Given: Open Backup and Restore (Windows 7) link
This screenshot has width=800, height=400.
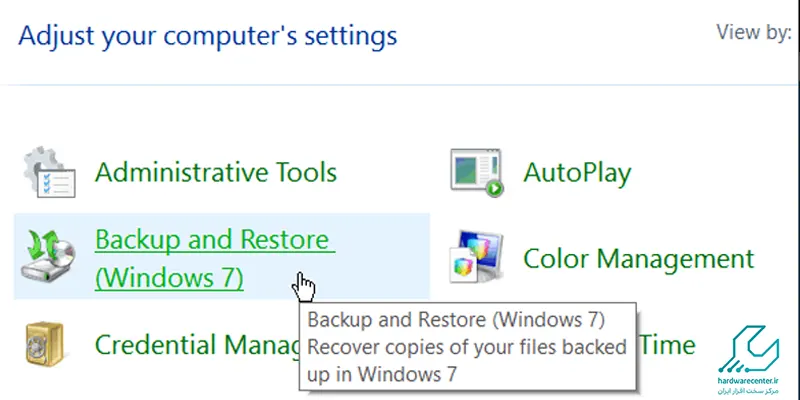Looking at the screenshot, I should coord(215,259).
